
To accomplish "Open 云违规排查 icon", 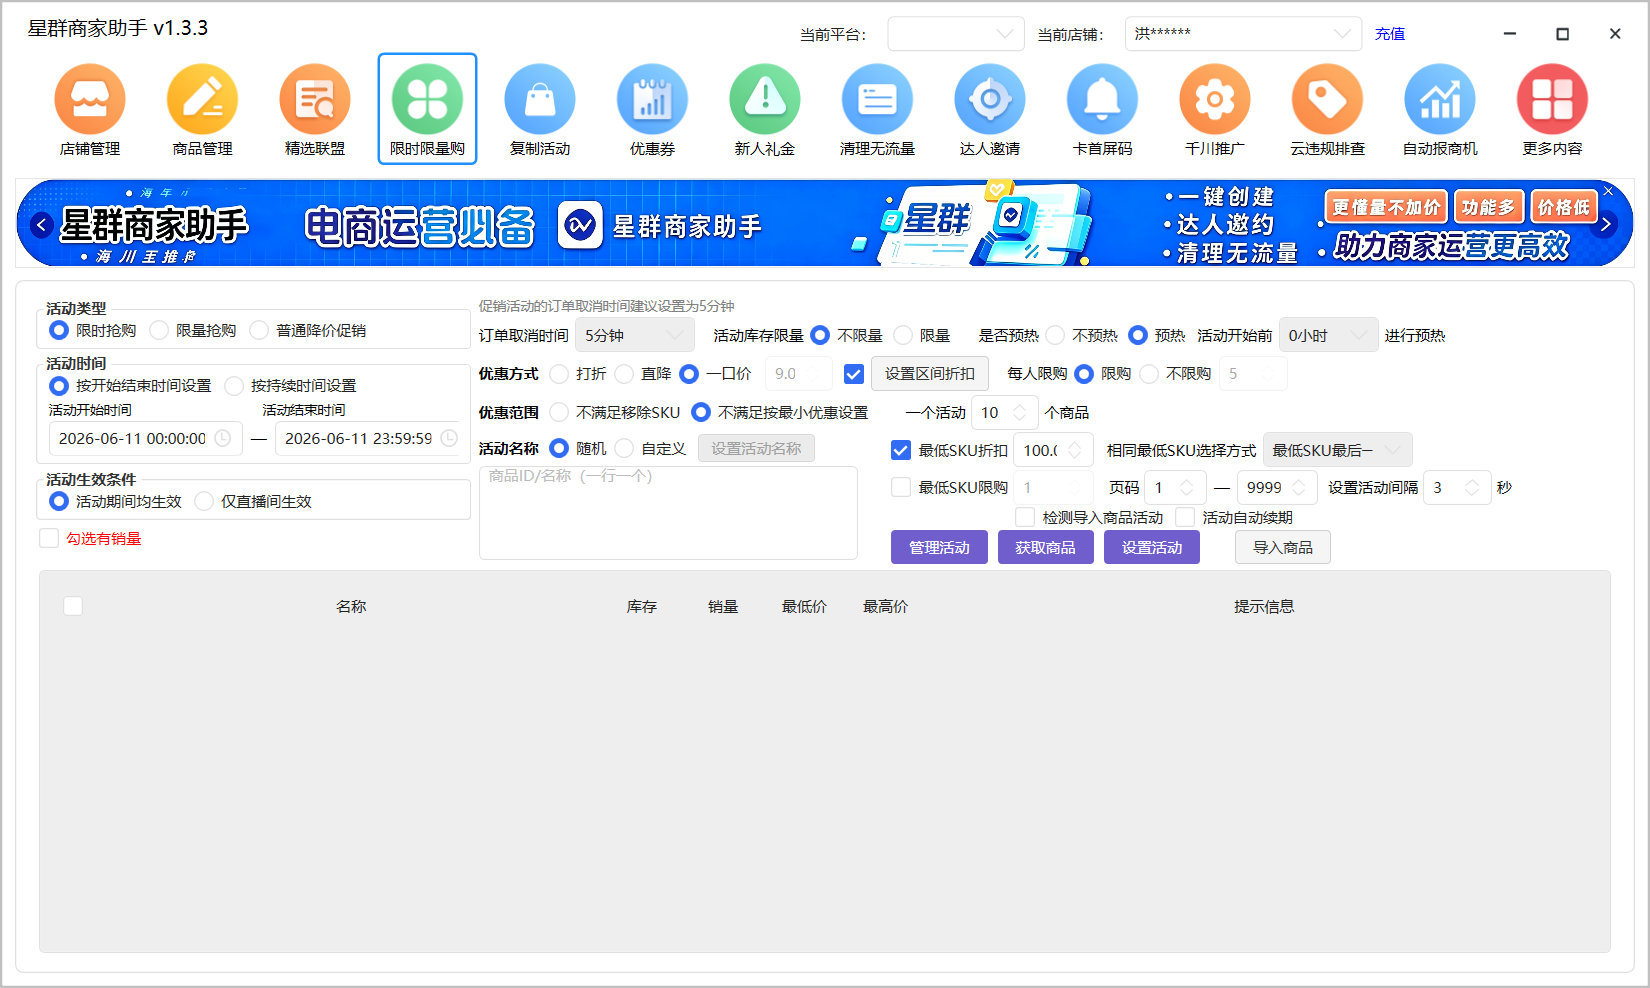I will tap(1327, 110).
